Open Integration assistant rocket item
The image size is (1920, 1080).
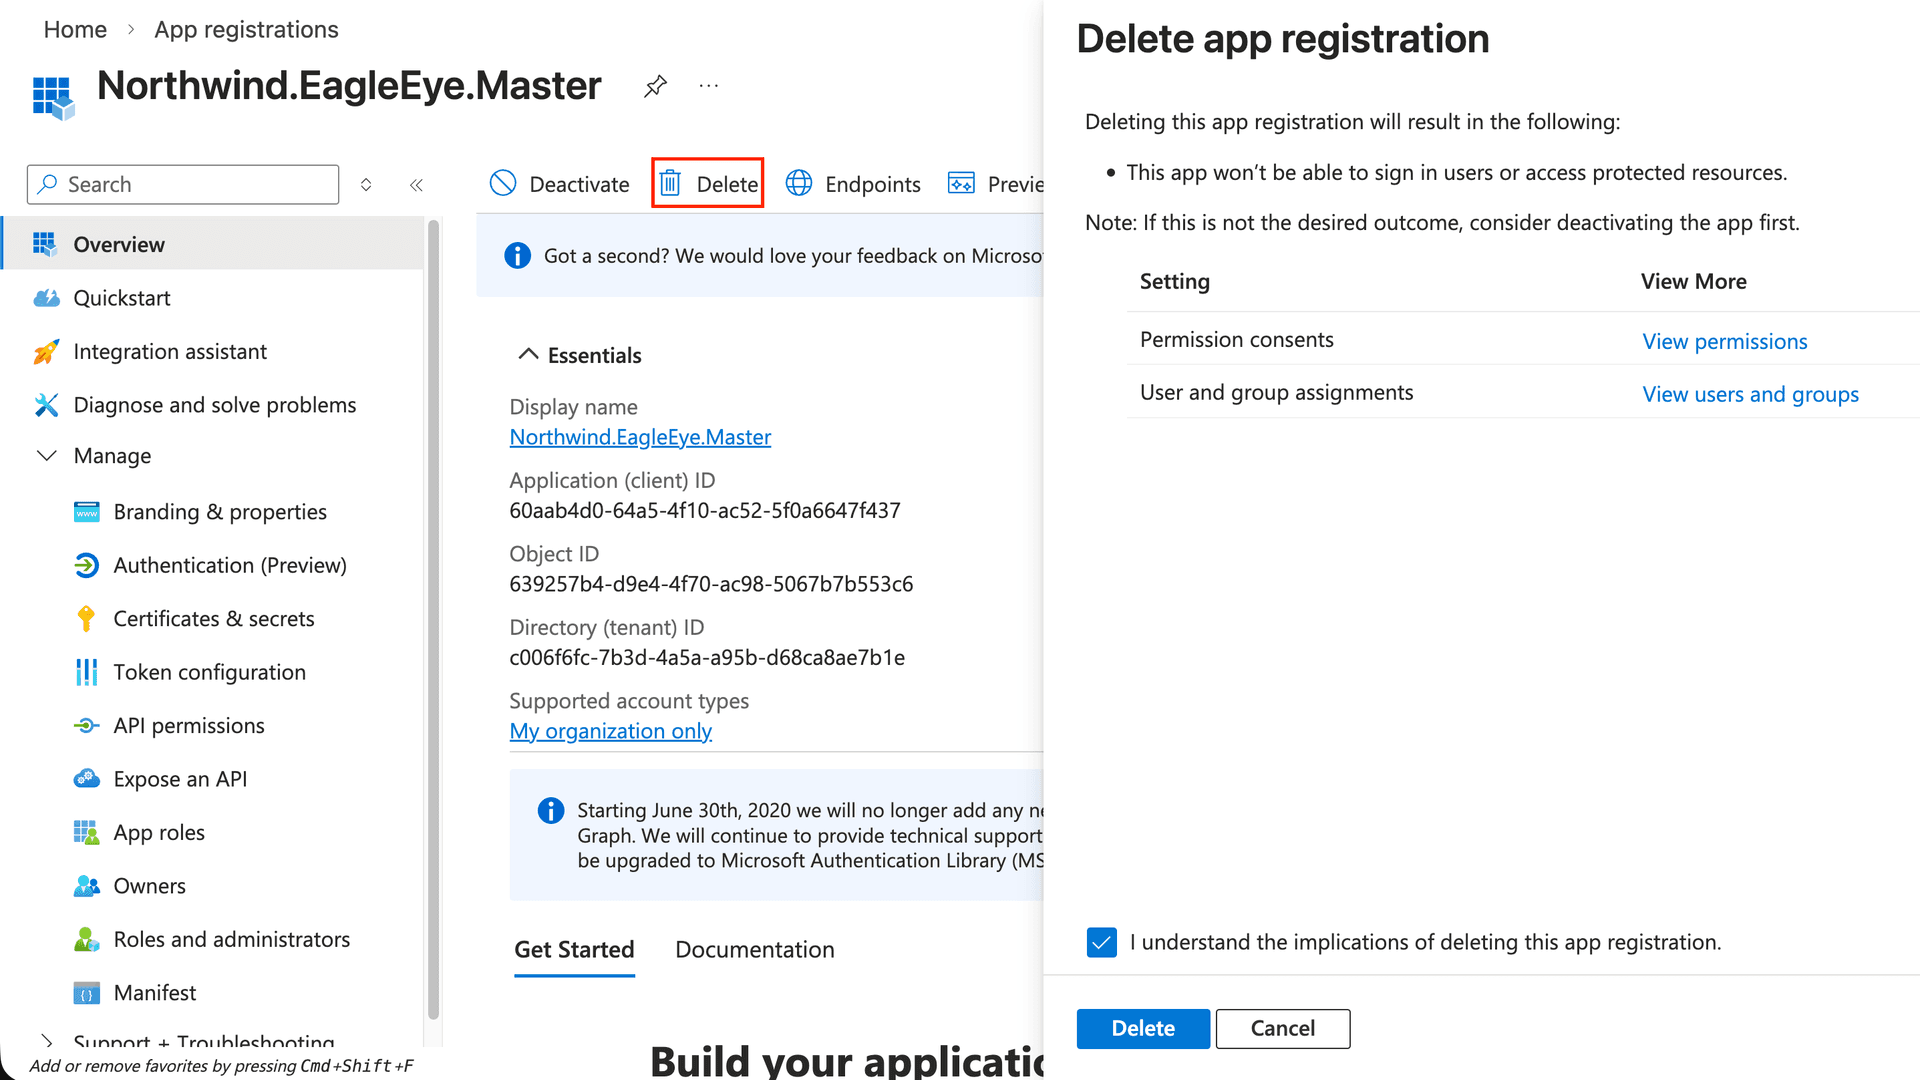point(170,352)
